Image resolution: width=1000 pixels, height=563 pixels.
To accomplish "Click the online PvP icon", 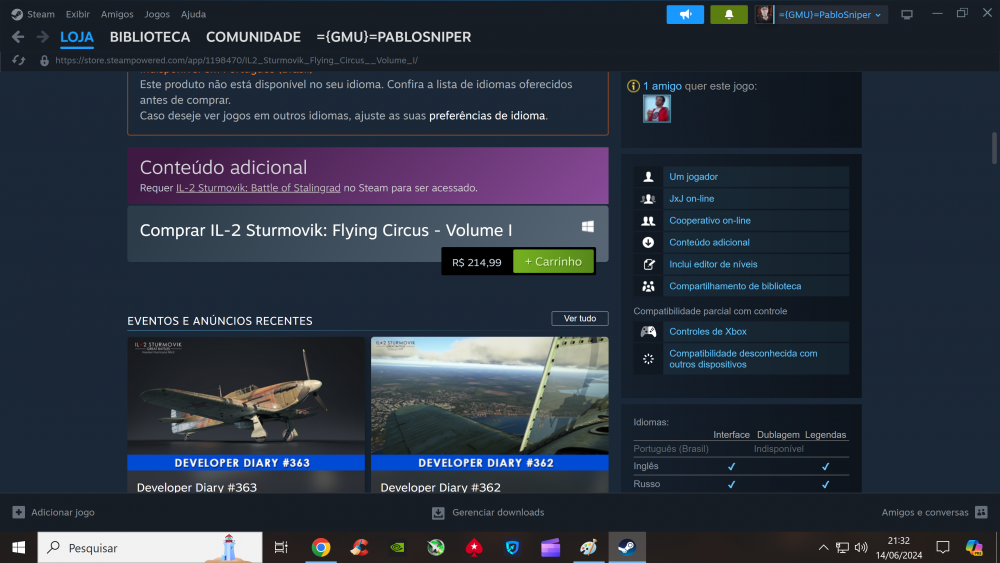I will pyautogui.click(x=648, y=199).
